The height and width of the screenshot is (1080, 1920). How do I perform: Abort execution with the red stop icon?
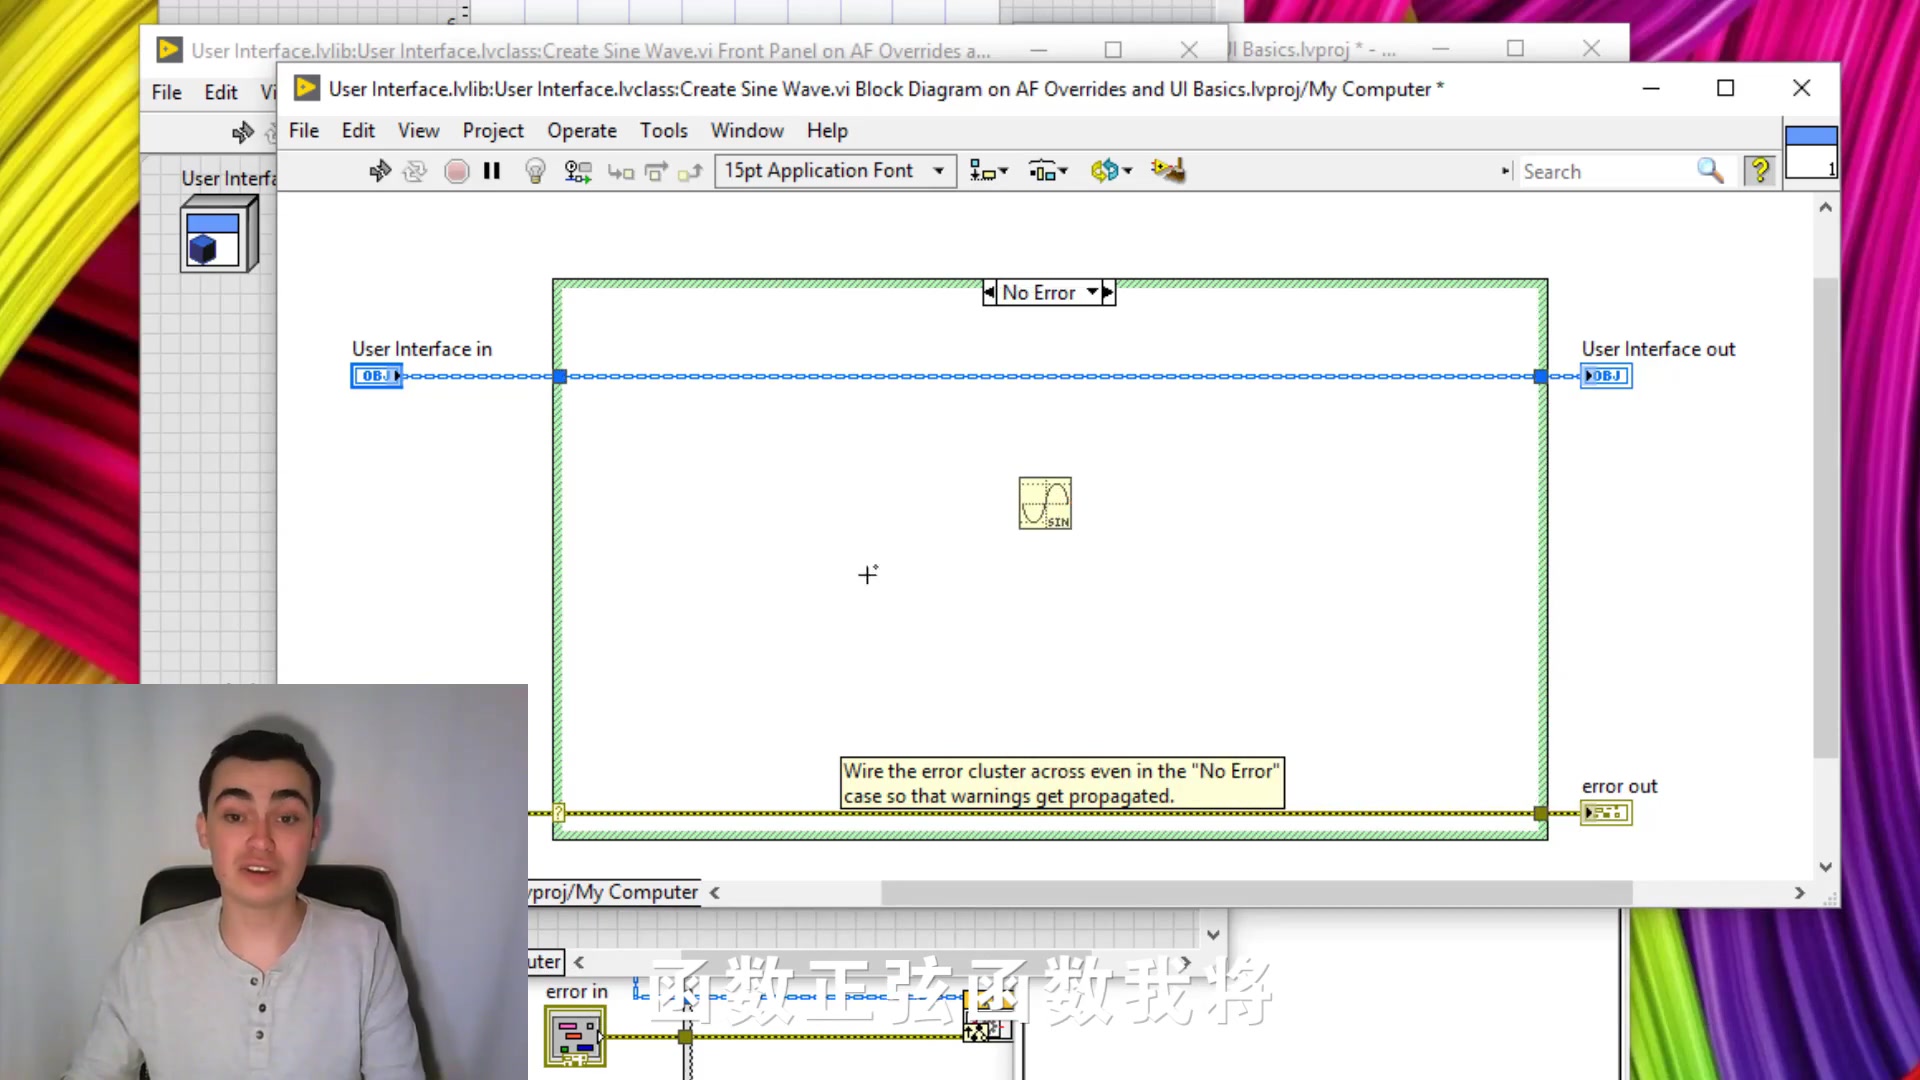point(457,170)
